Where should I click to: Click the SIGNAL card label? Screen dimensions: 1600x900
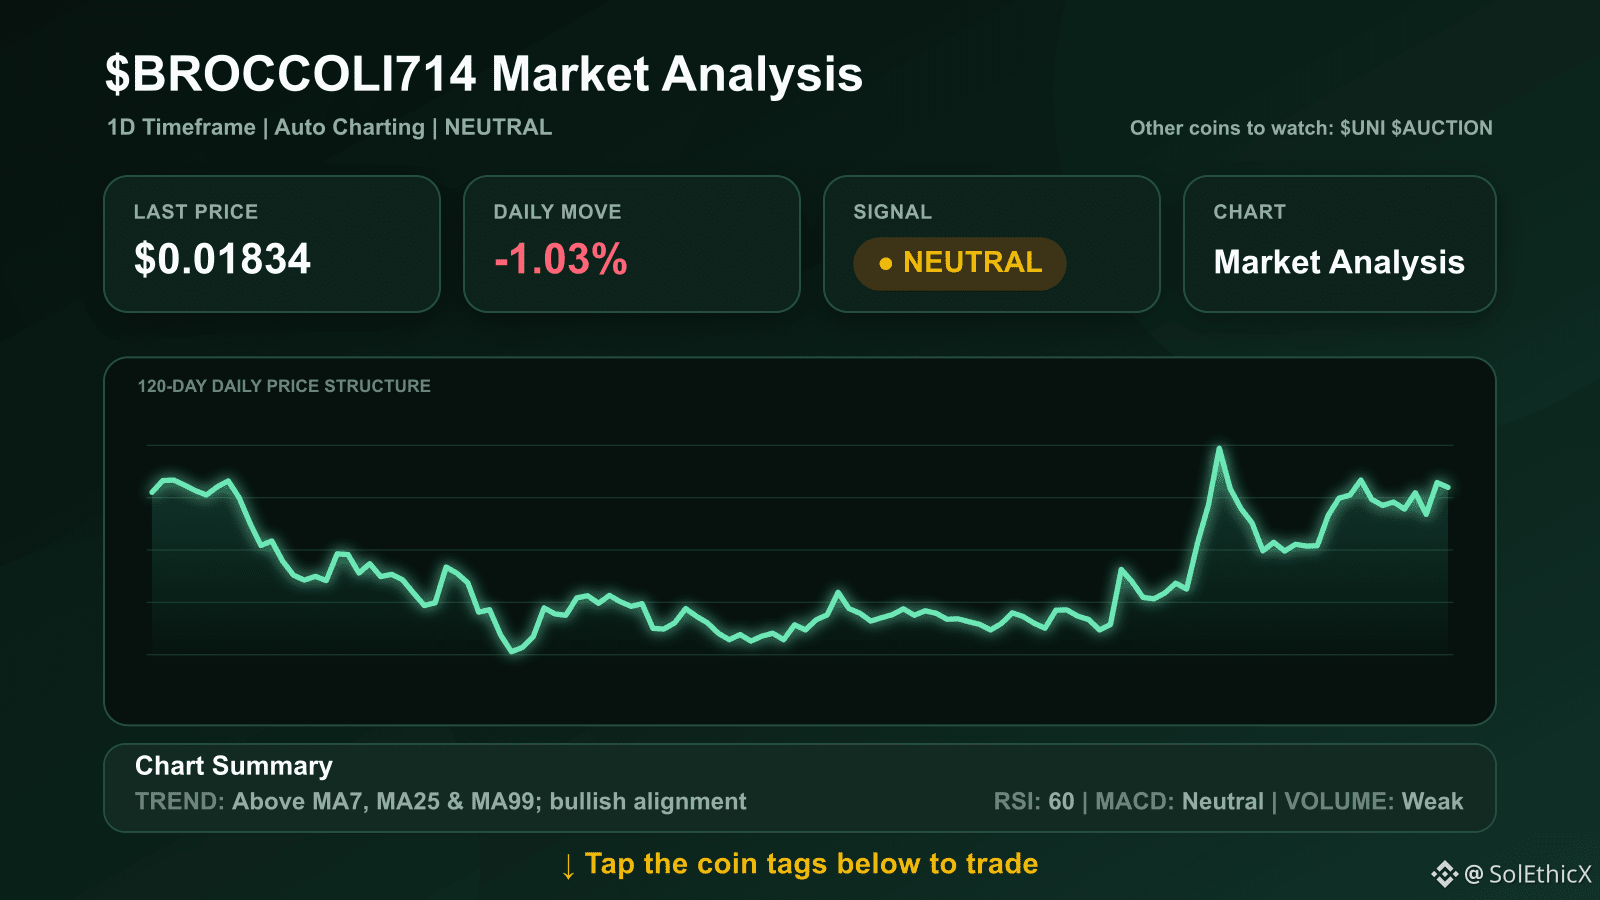[x=892, y=212]
